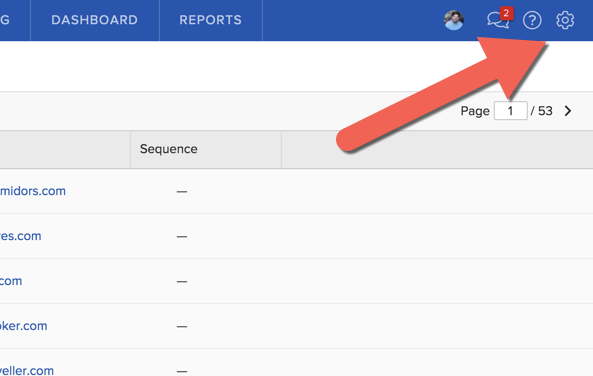This screenshot has height=376, width=593.
Task: Switch to the Reports tab
Action: pyautogui.click(x=211, y=20)
